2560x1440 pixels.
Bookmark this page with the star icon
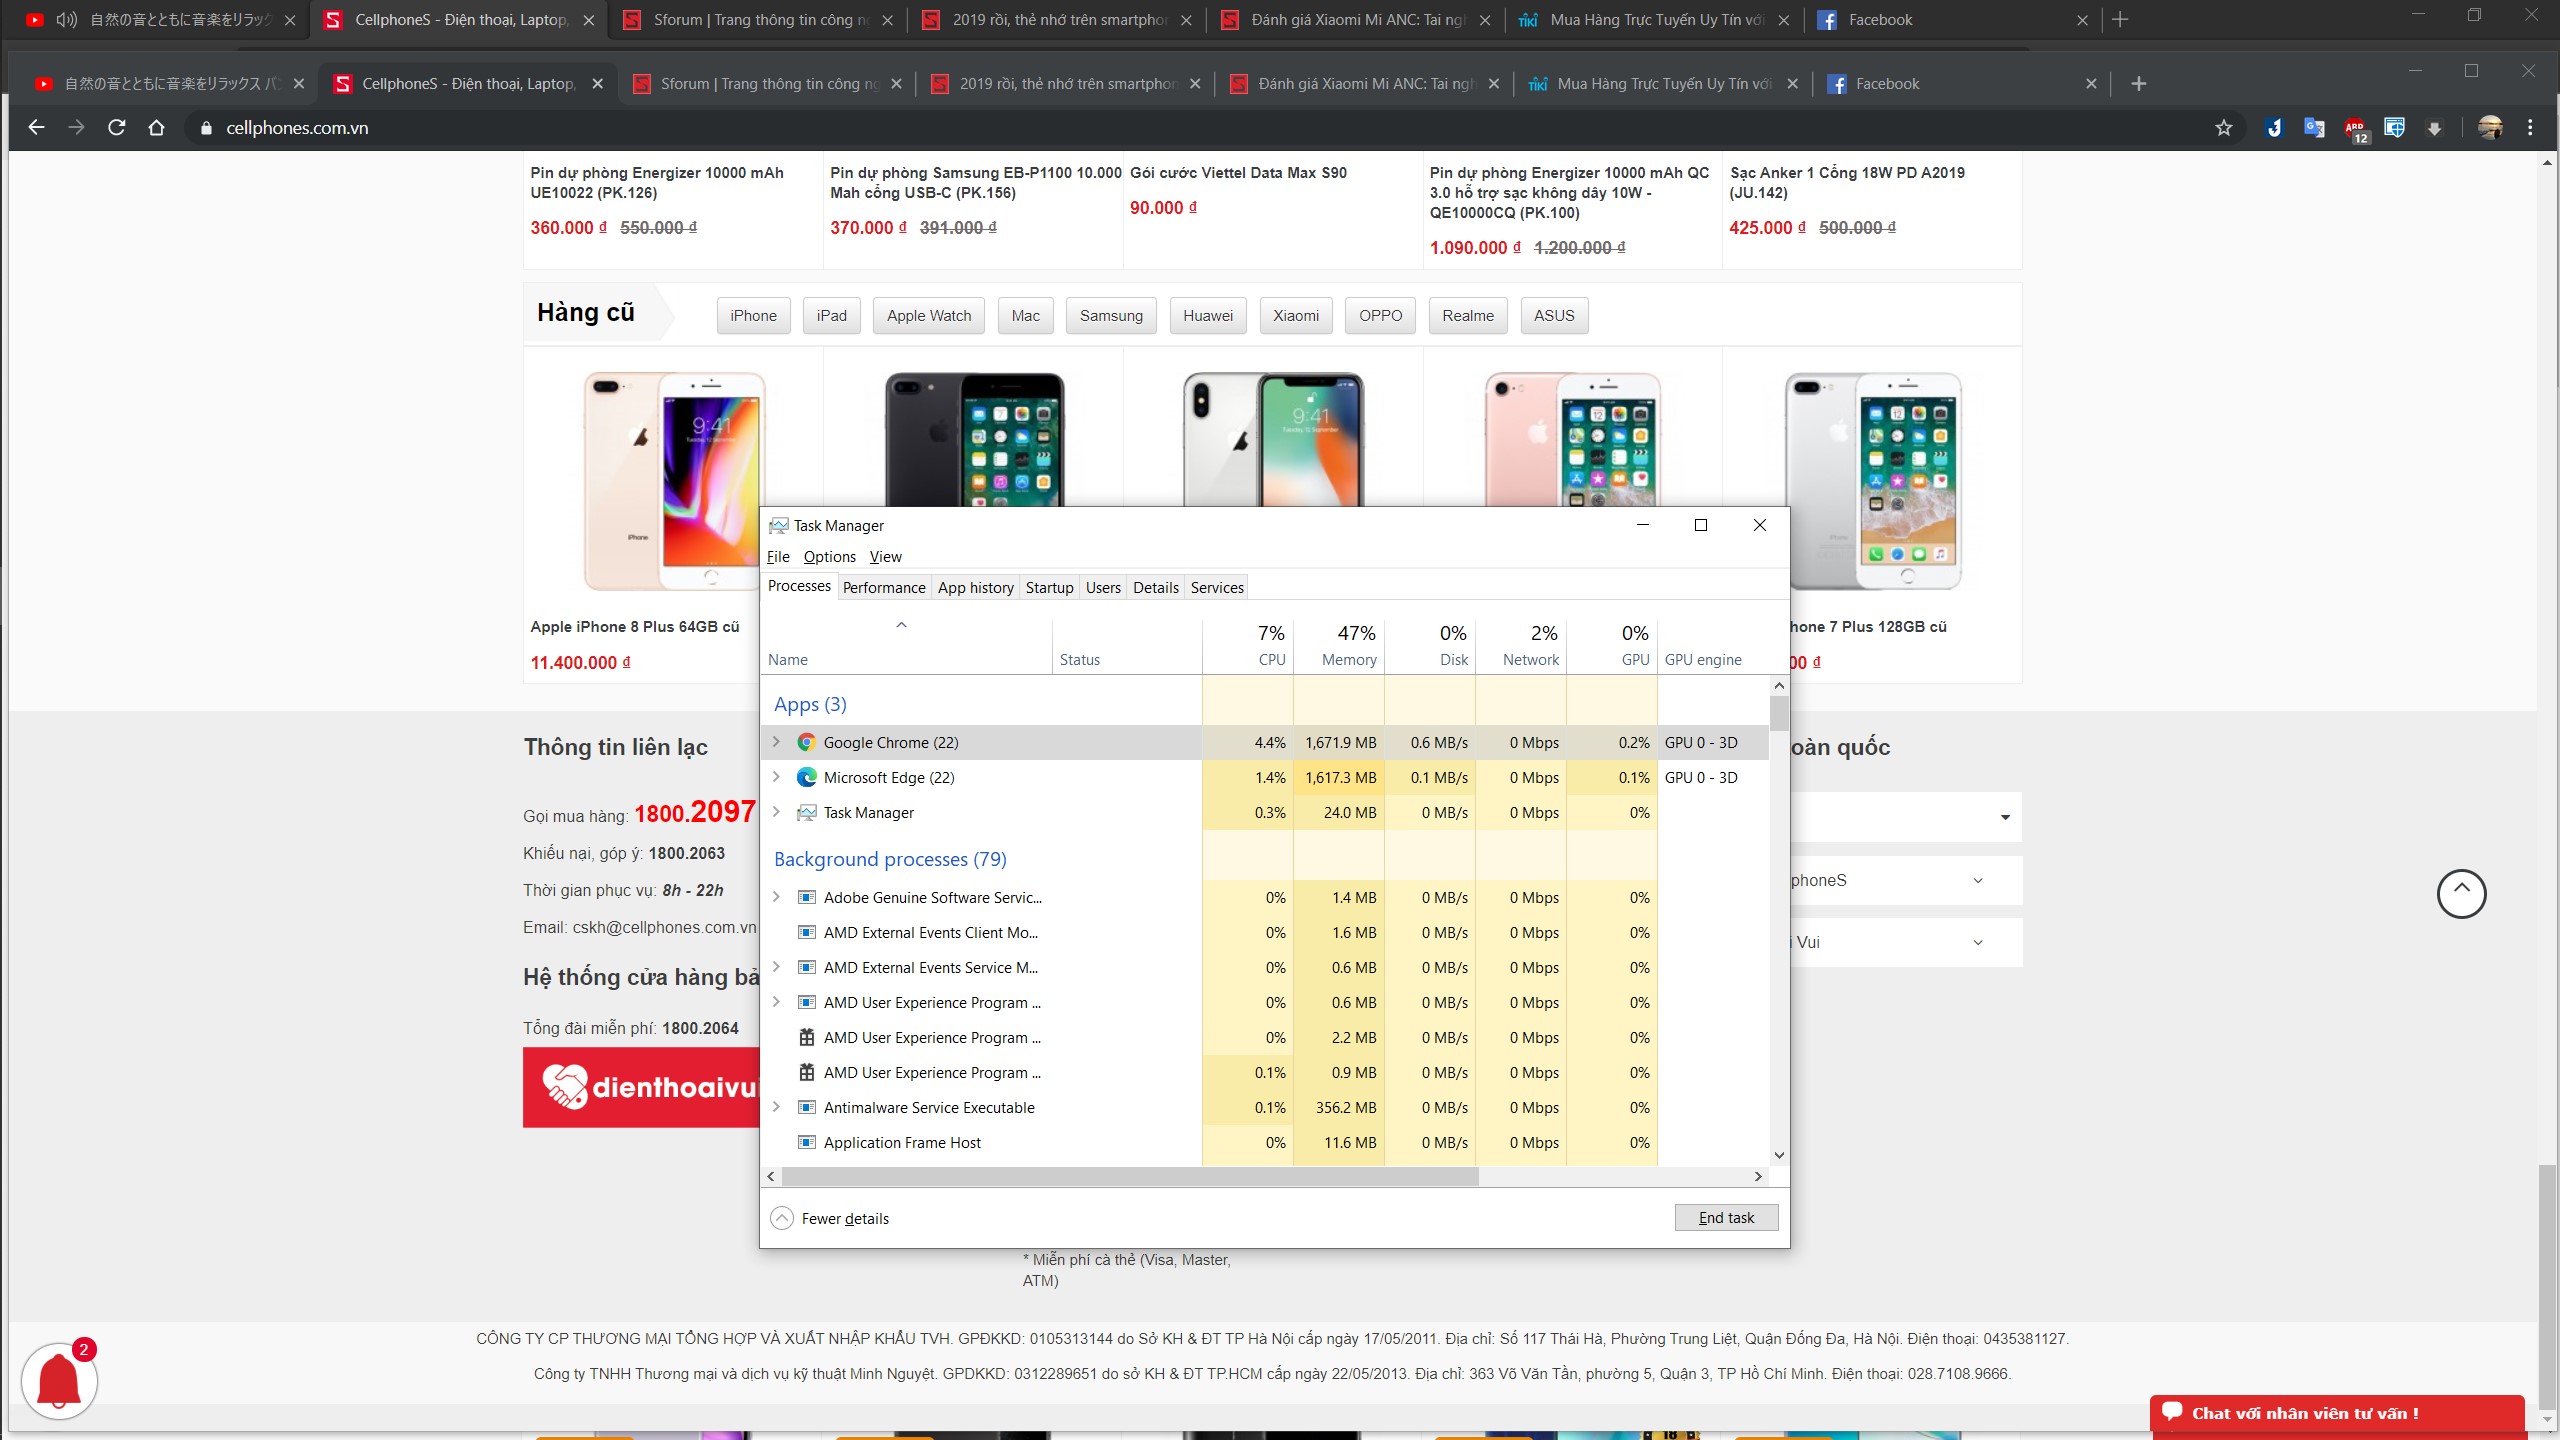point(2224,128)
